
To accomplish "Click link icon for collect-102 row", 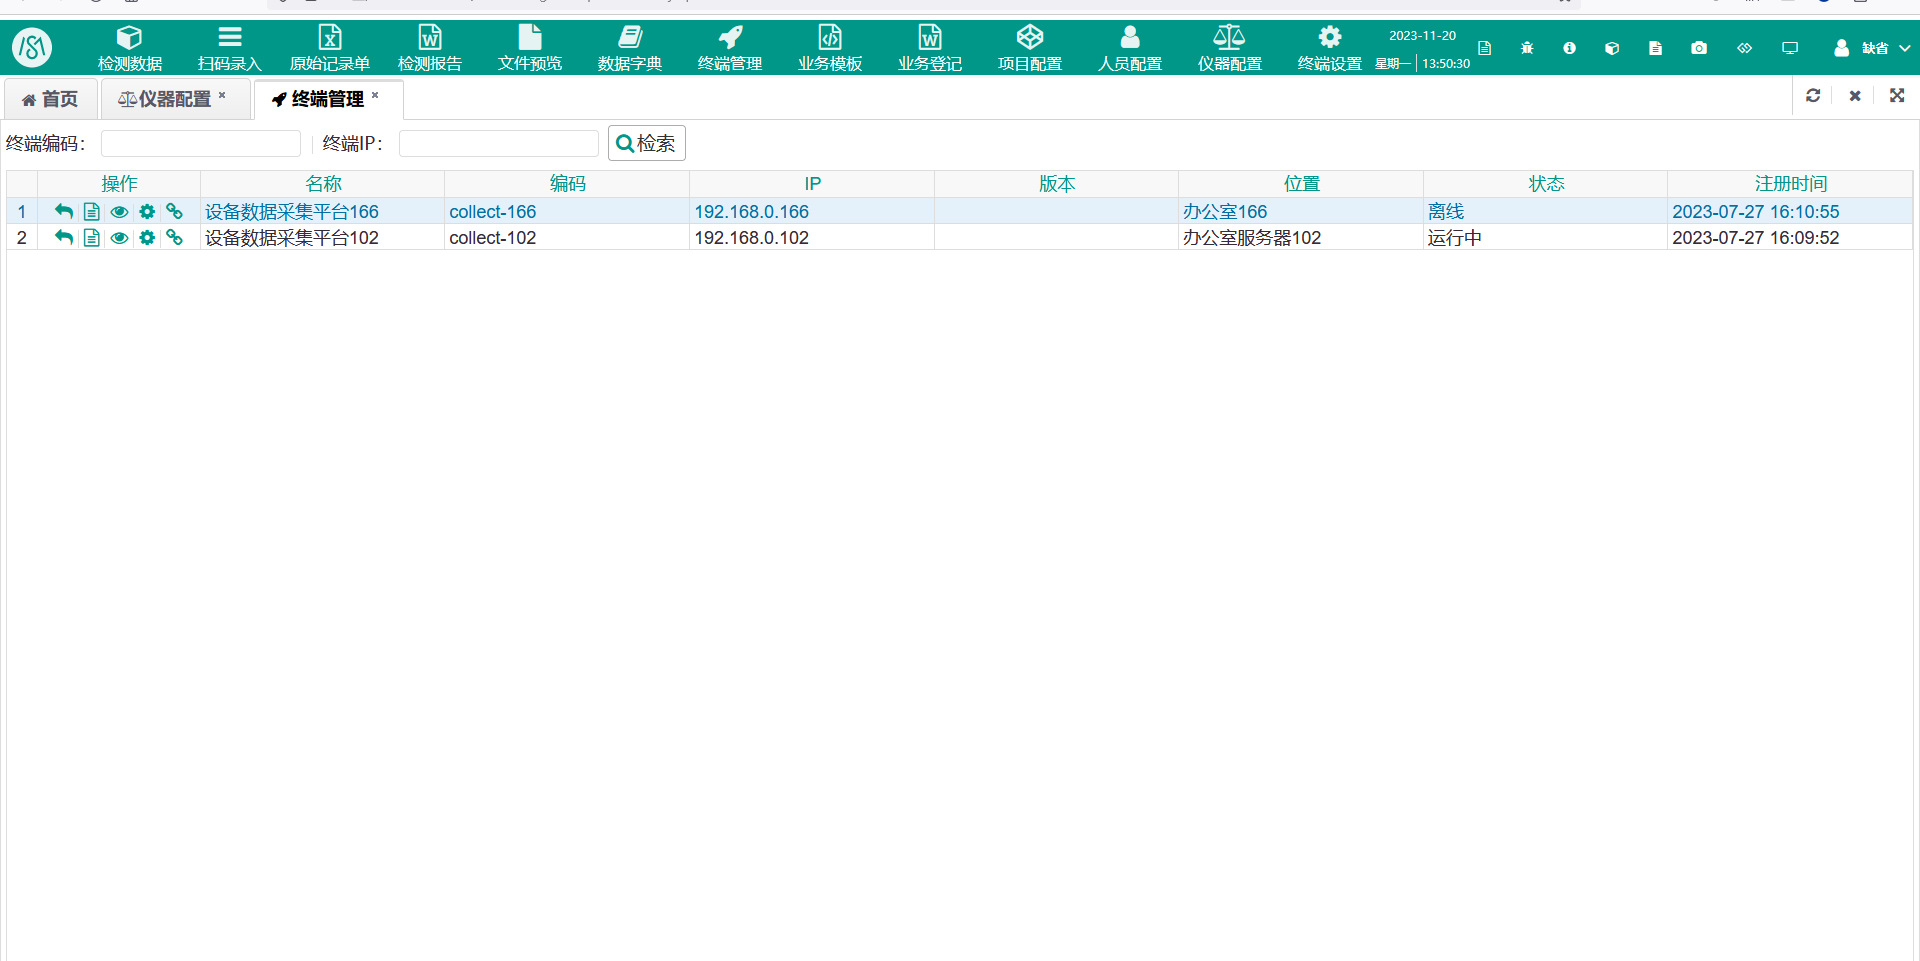I will 175,237.
